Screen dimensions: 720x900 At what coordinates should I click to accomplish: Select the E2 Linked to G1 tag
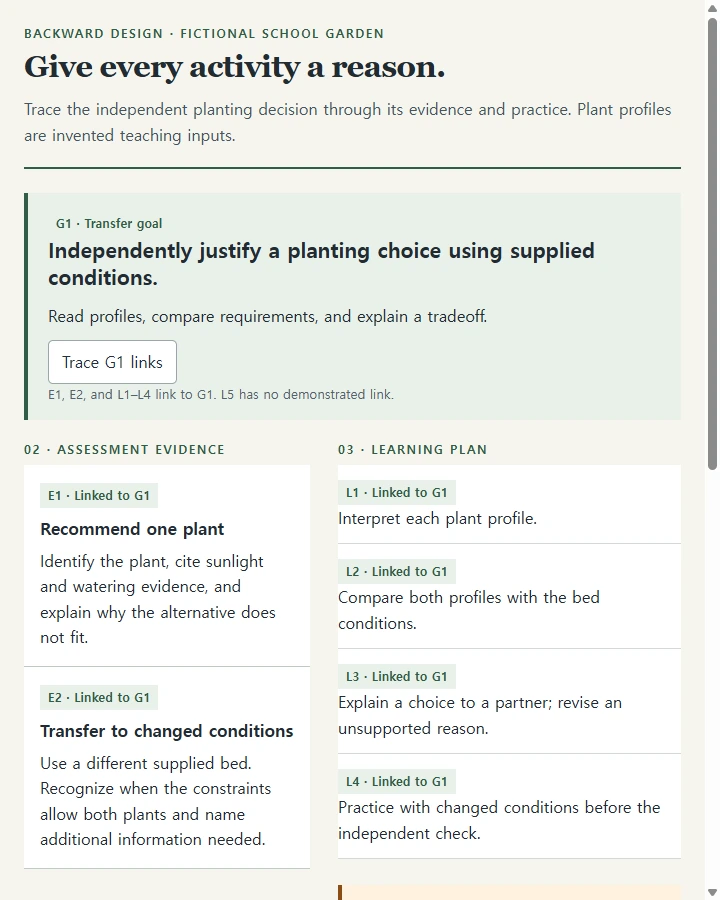tap(99, 698)
